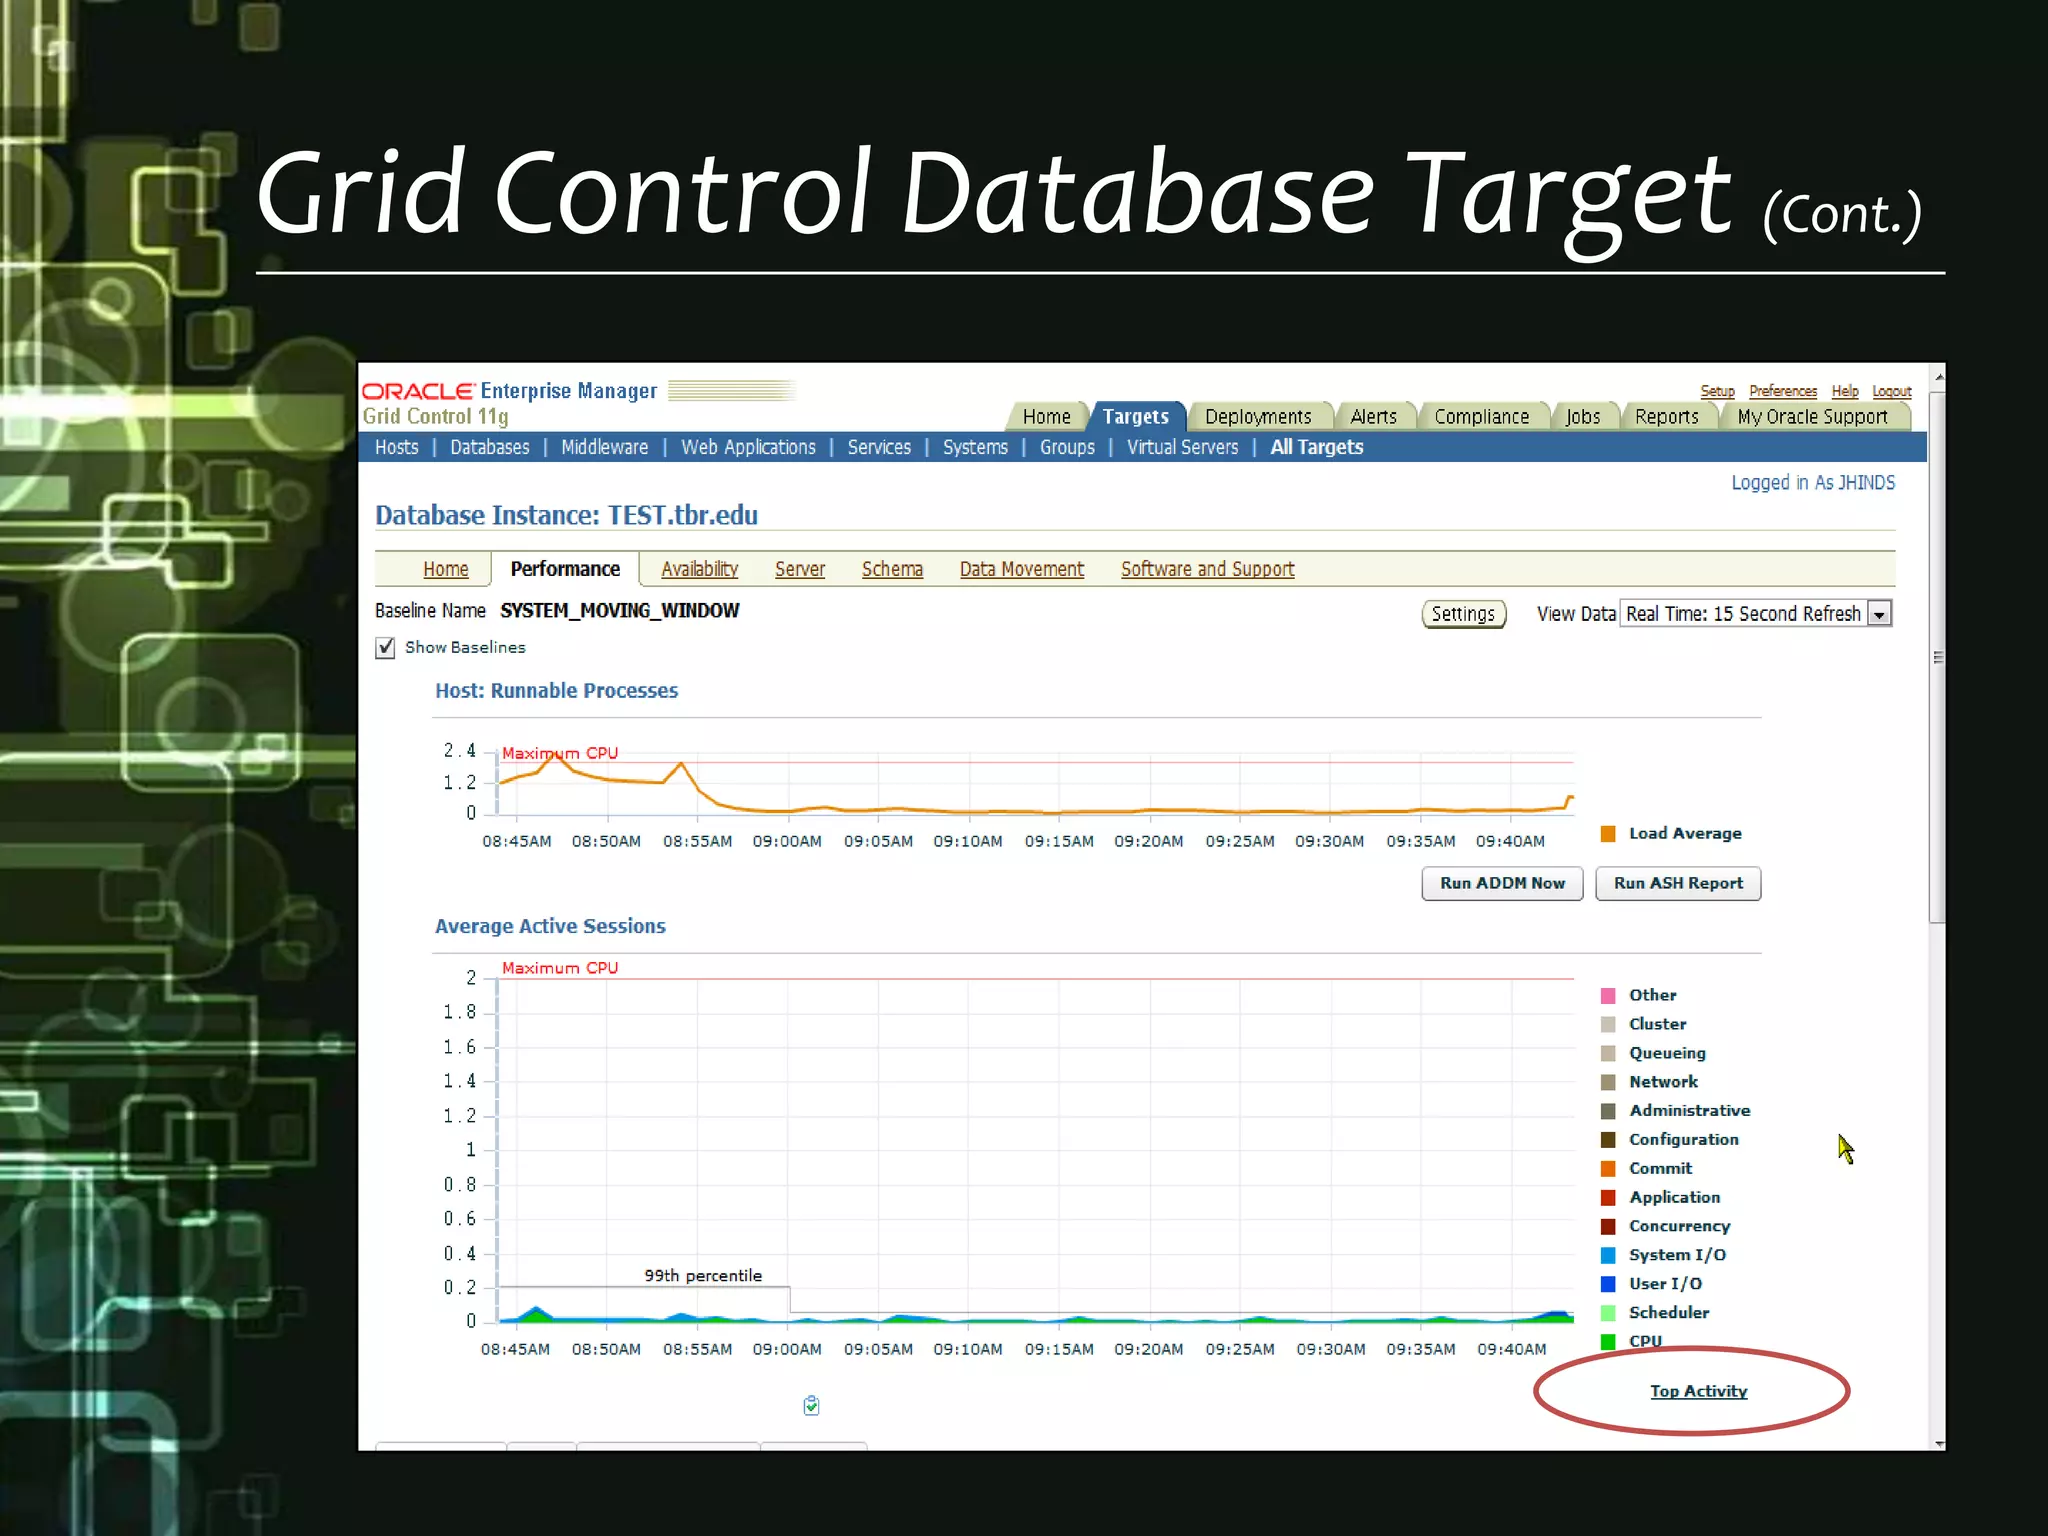
Task: Click the Application legend color swatch
Action: (1608, 1198)
